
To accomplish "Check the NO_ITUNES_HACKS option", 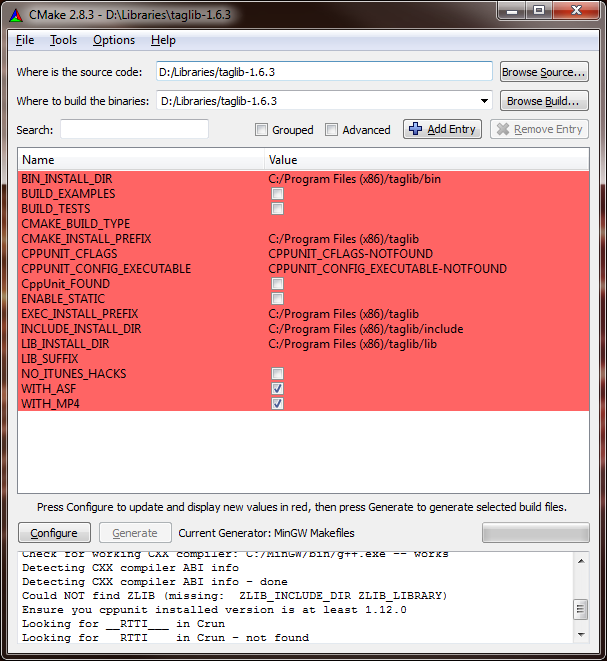I will point(277,373).
